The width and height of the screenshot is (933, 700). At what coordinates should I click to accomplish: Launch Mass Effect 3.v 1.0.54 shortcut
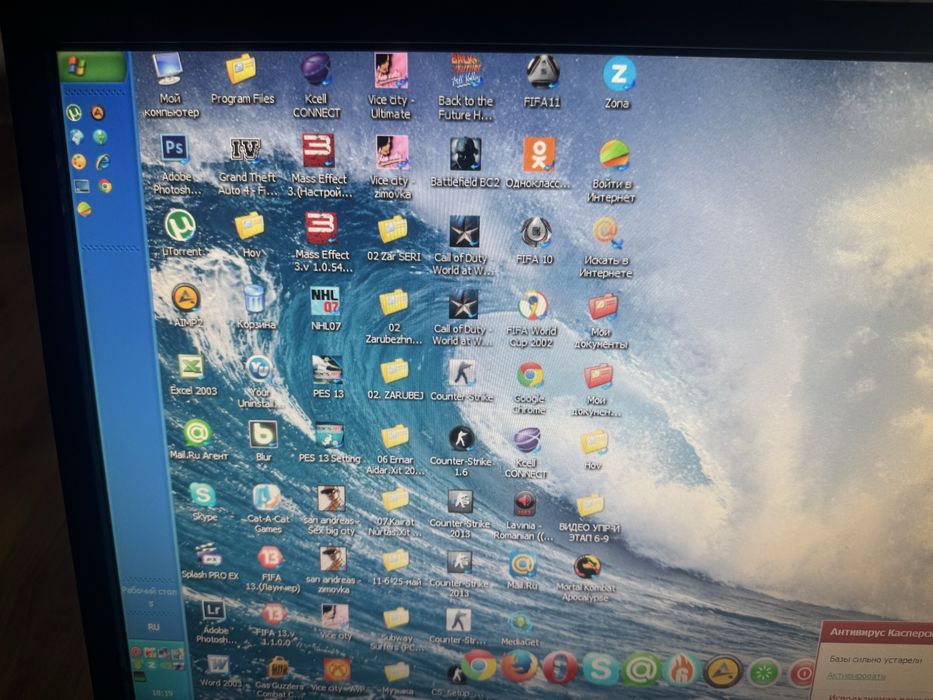(x=322, y=242)
